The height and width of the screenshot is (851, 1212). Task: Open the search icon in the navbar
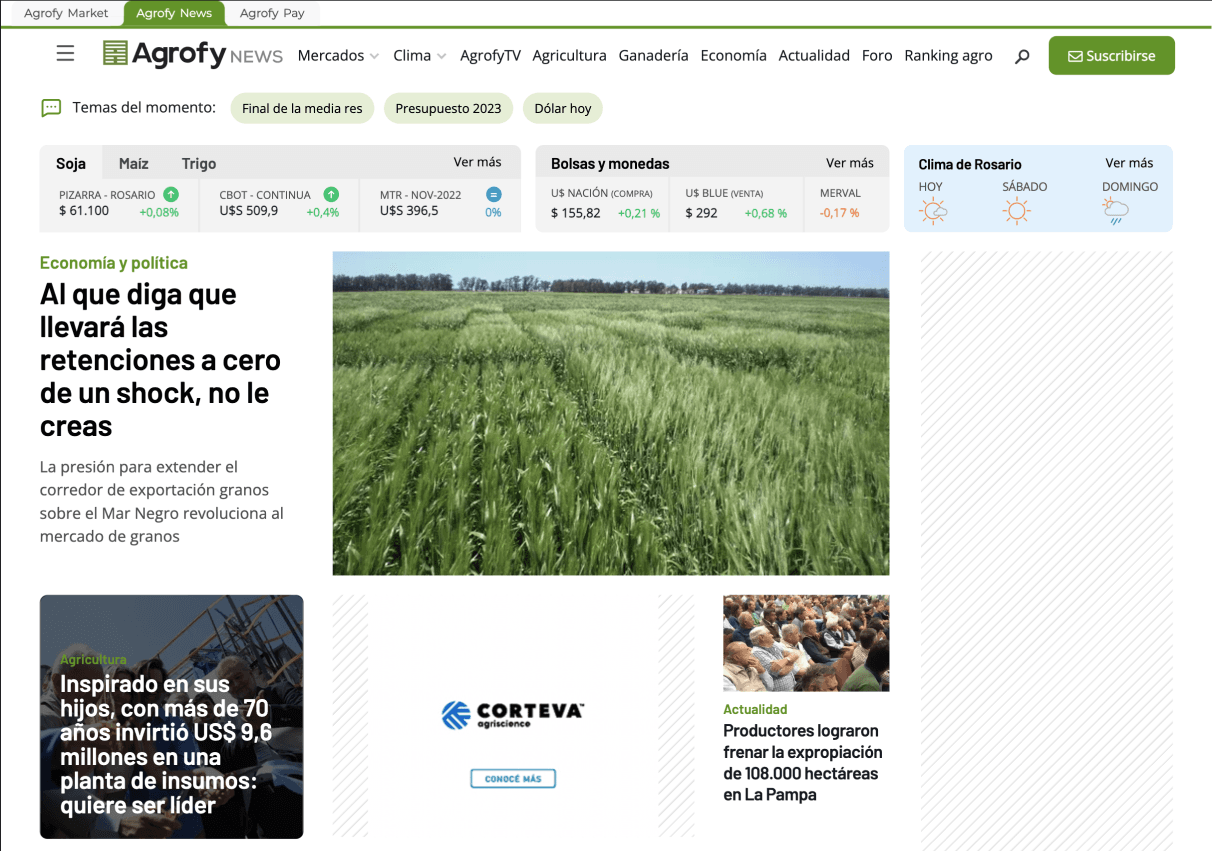1022,57
